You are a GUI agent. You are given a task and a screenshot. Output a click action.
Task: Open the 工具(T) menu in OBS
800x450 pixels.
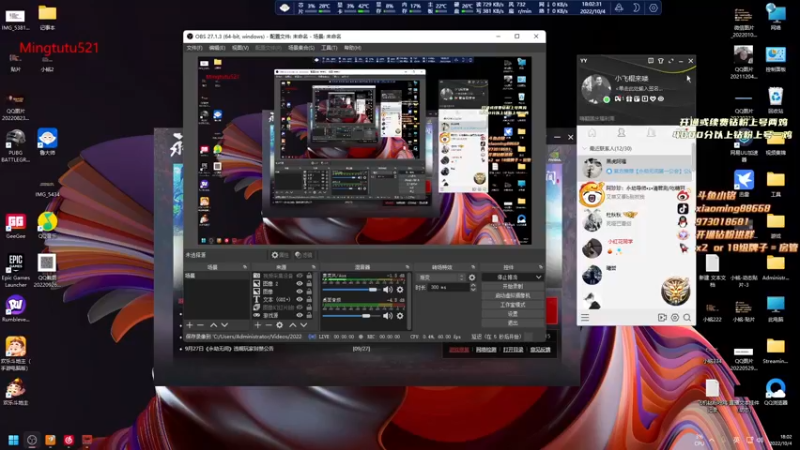329,47
